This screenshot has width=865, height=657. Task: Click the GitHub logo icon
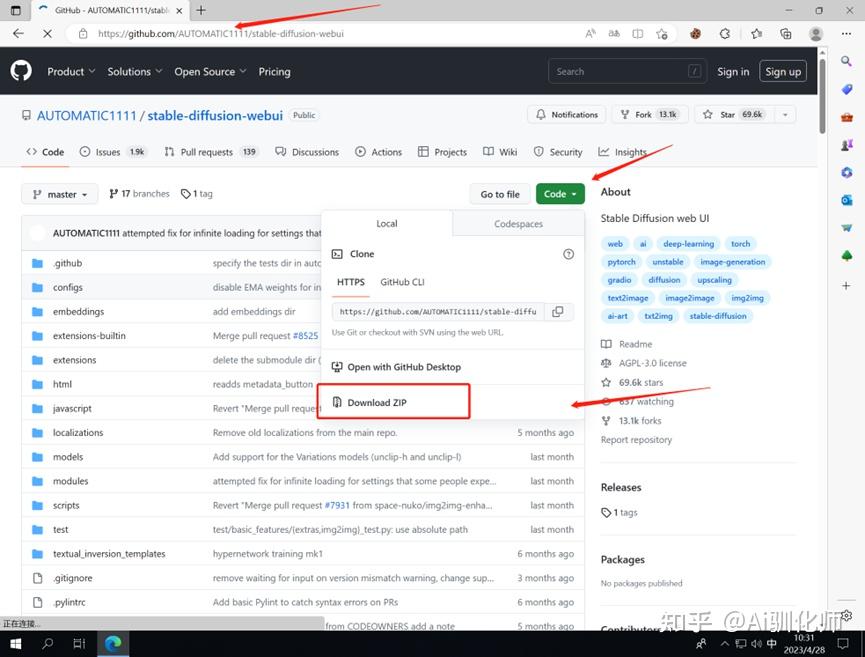click(x=21, y=71)
